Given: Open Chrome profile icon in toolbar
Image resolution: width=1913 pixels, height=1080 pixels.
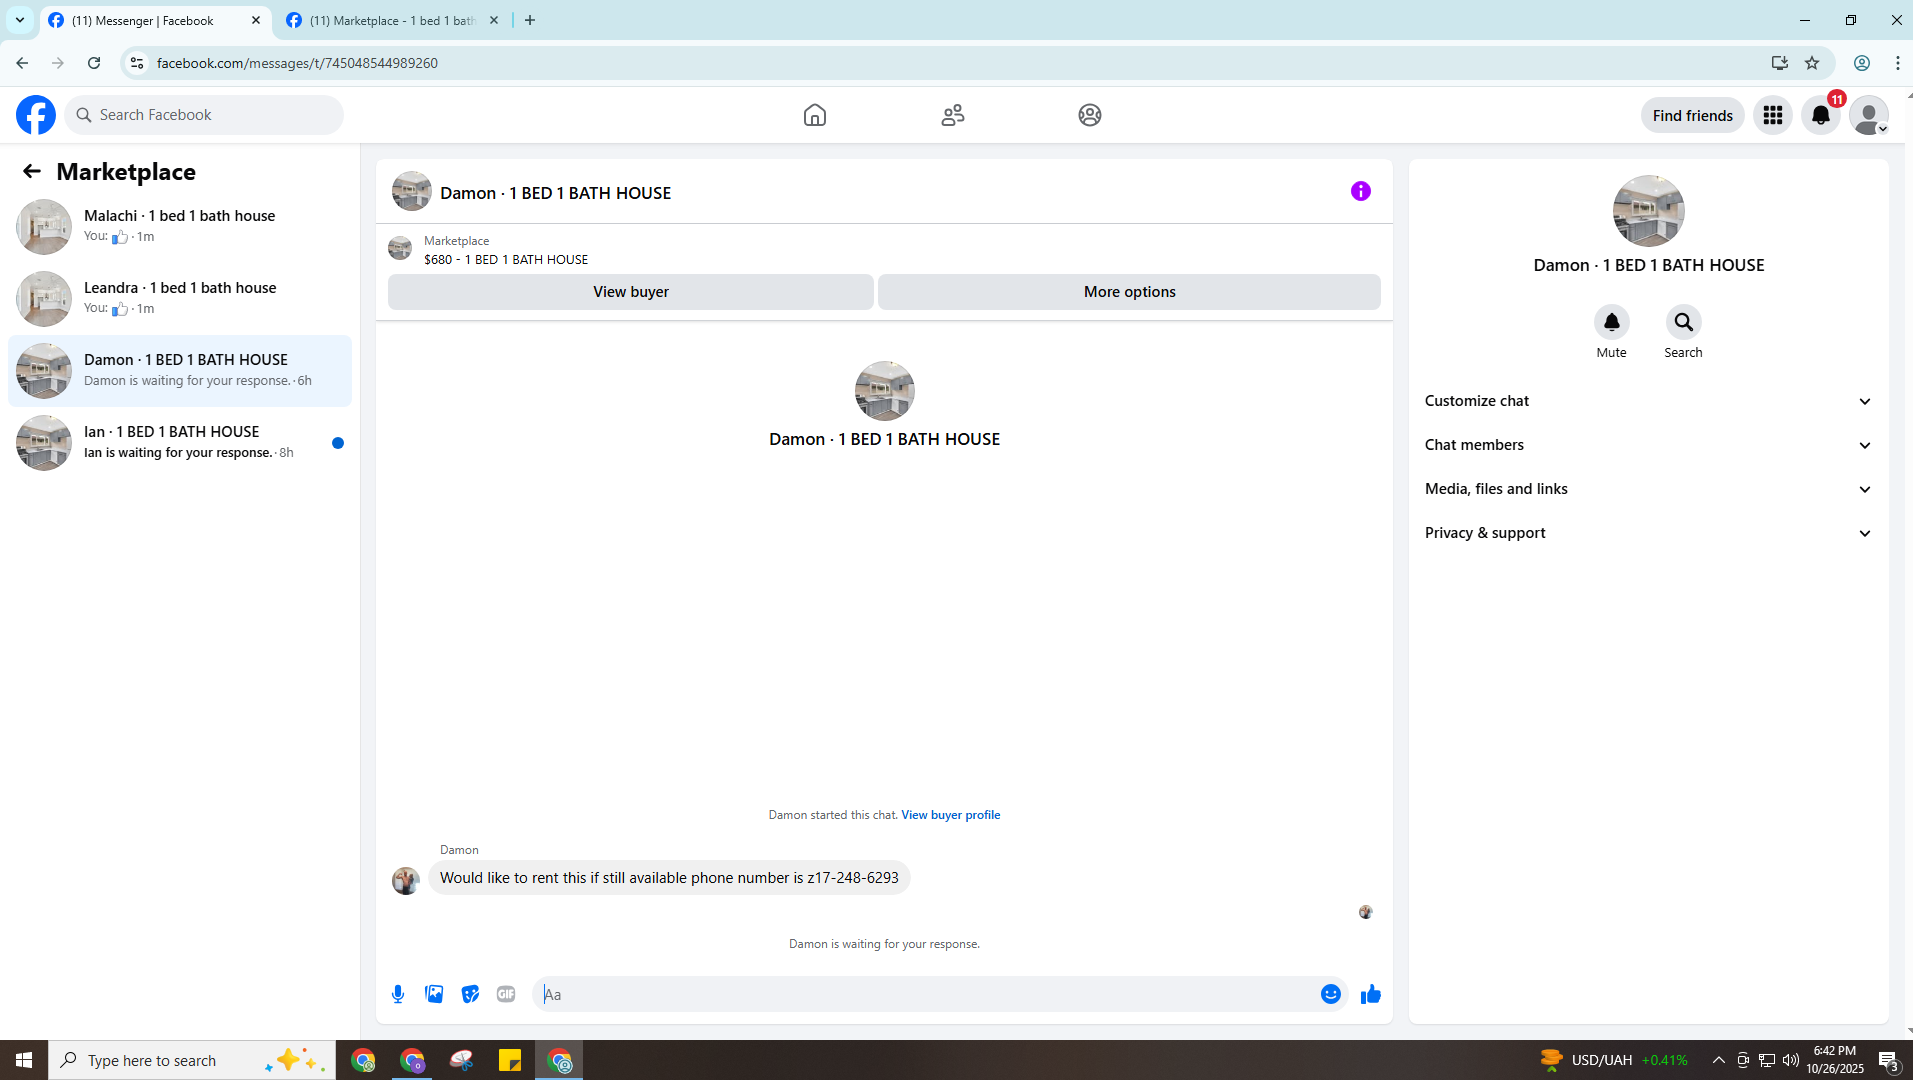Looking at the screenshot, I should 1862,63.
